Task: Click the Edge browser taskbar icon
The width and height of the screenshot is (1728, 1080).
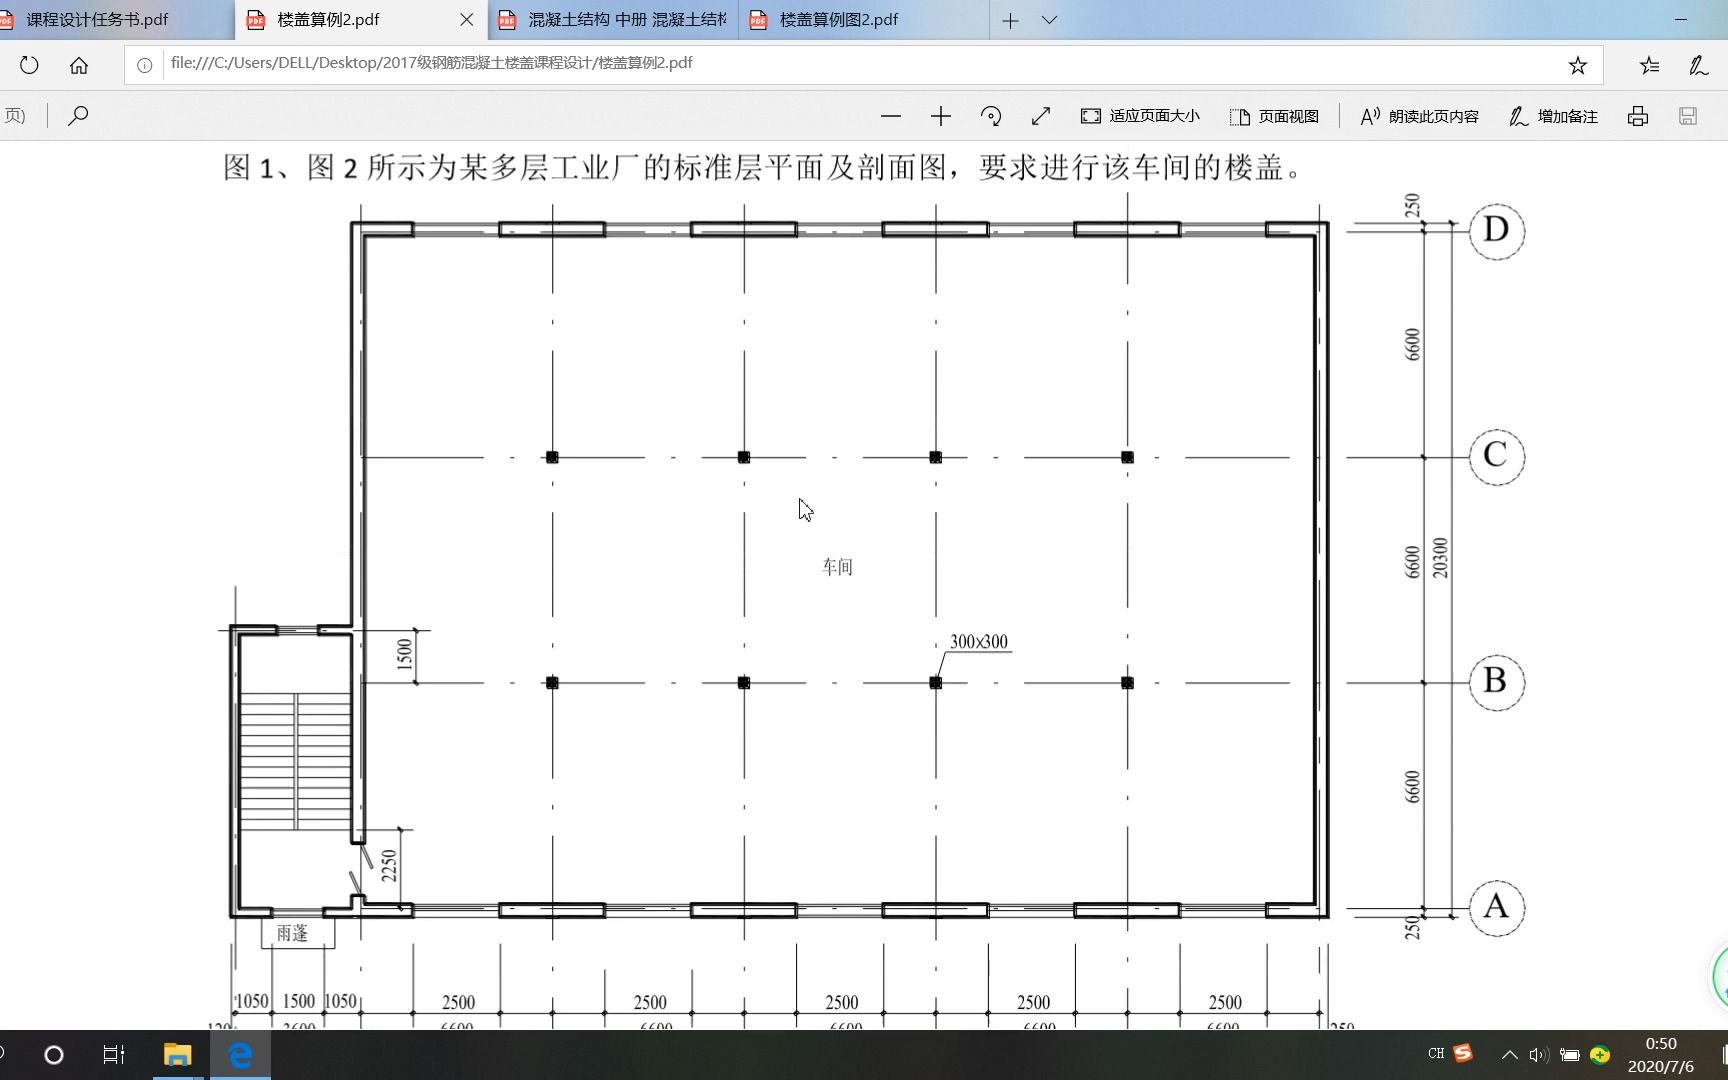Action: click(x=240, y=1055)
